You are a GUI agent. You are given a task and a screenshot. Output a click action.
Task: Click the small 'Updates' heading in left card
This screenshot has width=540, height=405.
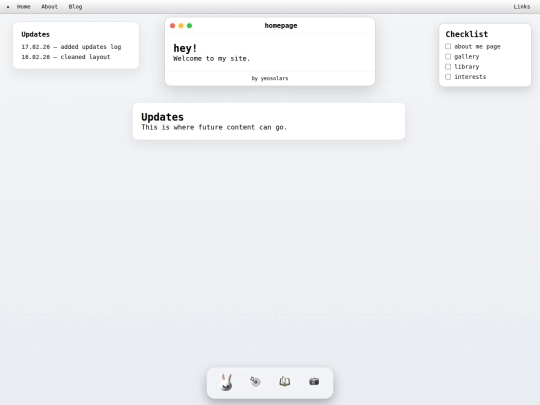pyautogui.click(x=35, y=34)
